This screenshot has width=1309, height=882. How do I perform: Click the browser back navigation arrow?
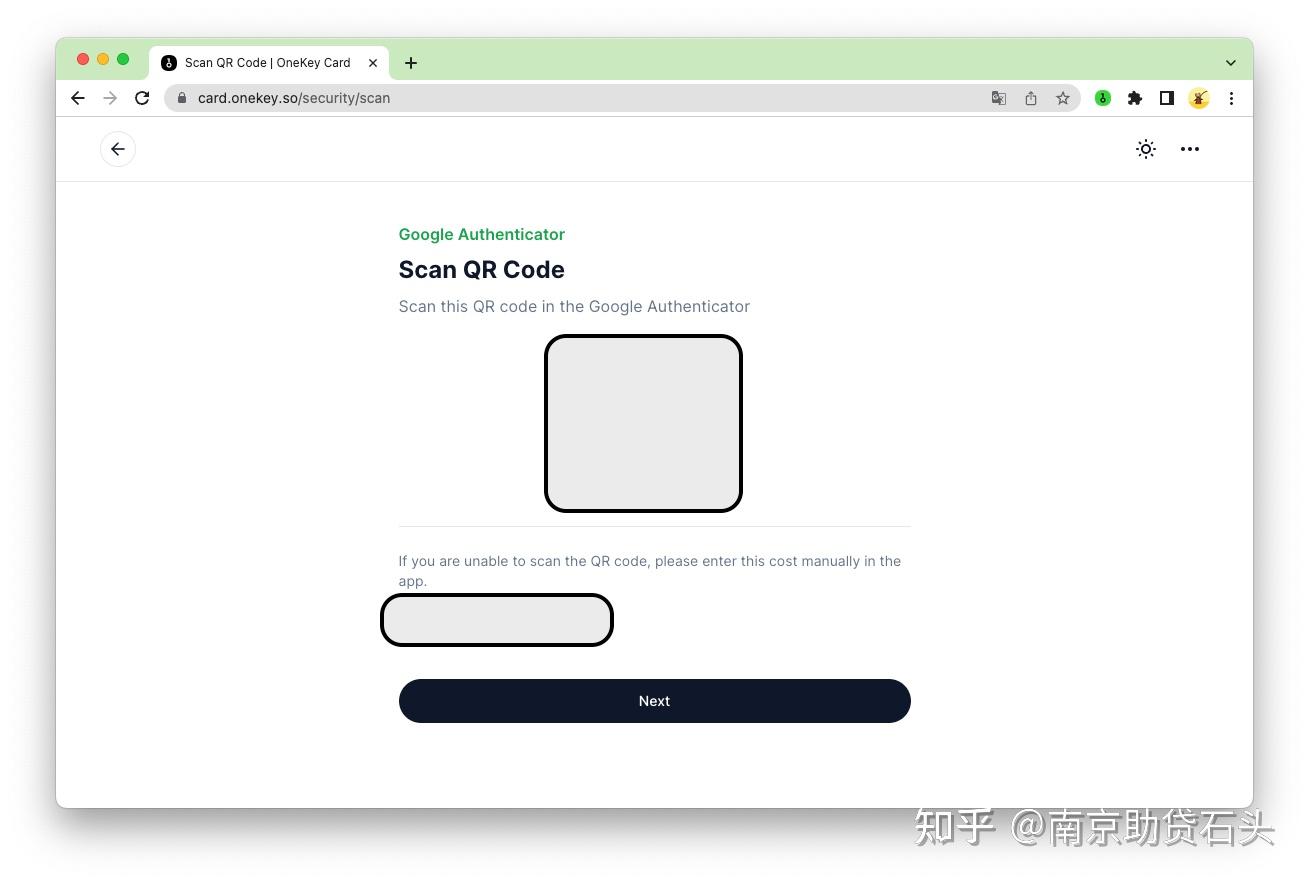coord(78,98)
